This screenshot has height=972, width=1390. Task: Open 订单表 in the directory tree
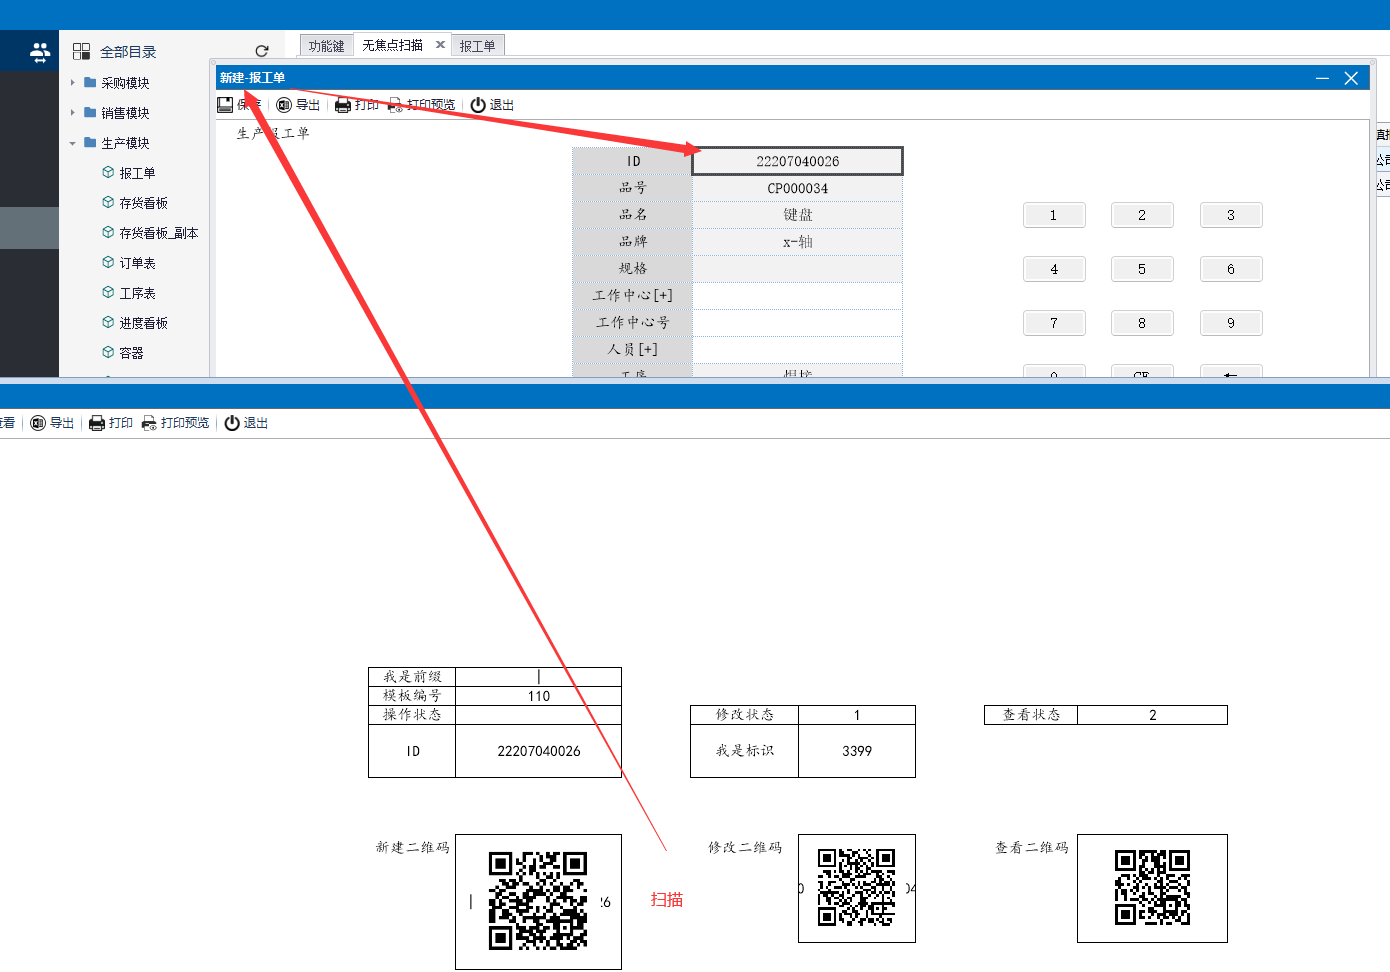137,263
